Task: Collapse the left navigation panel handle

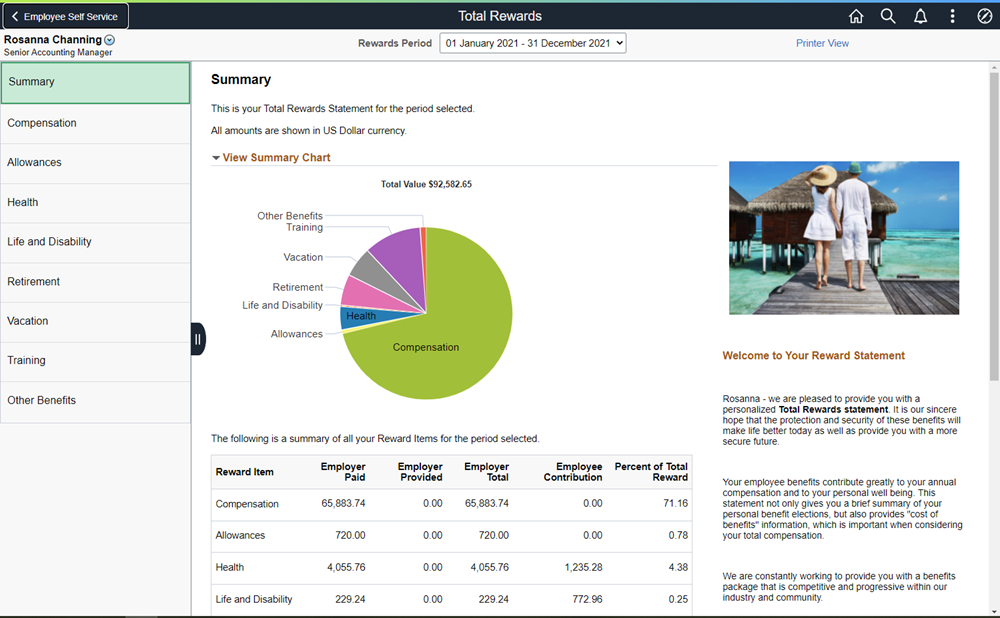Action: pyautogui.click(x=198, y=339)
